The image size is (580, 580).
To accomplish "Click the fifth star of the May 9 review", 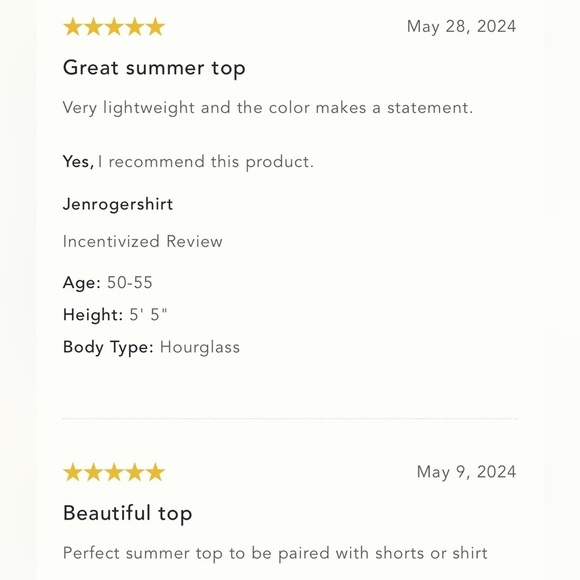I will [155, 472].
